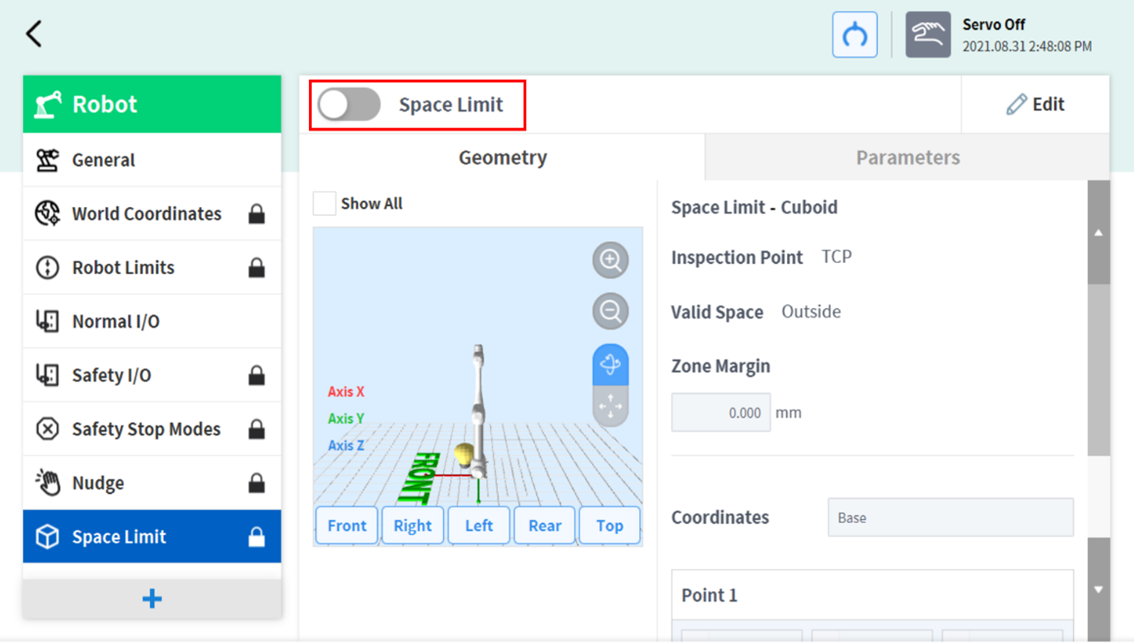
Task: Select the rotate view icon
Action: click(610, 364)
